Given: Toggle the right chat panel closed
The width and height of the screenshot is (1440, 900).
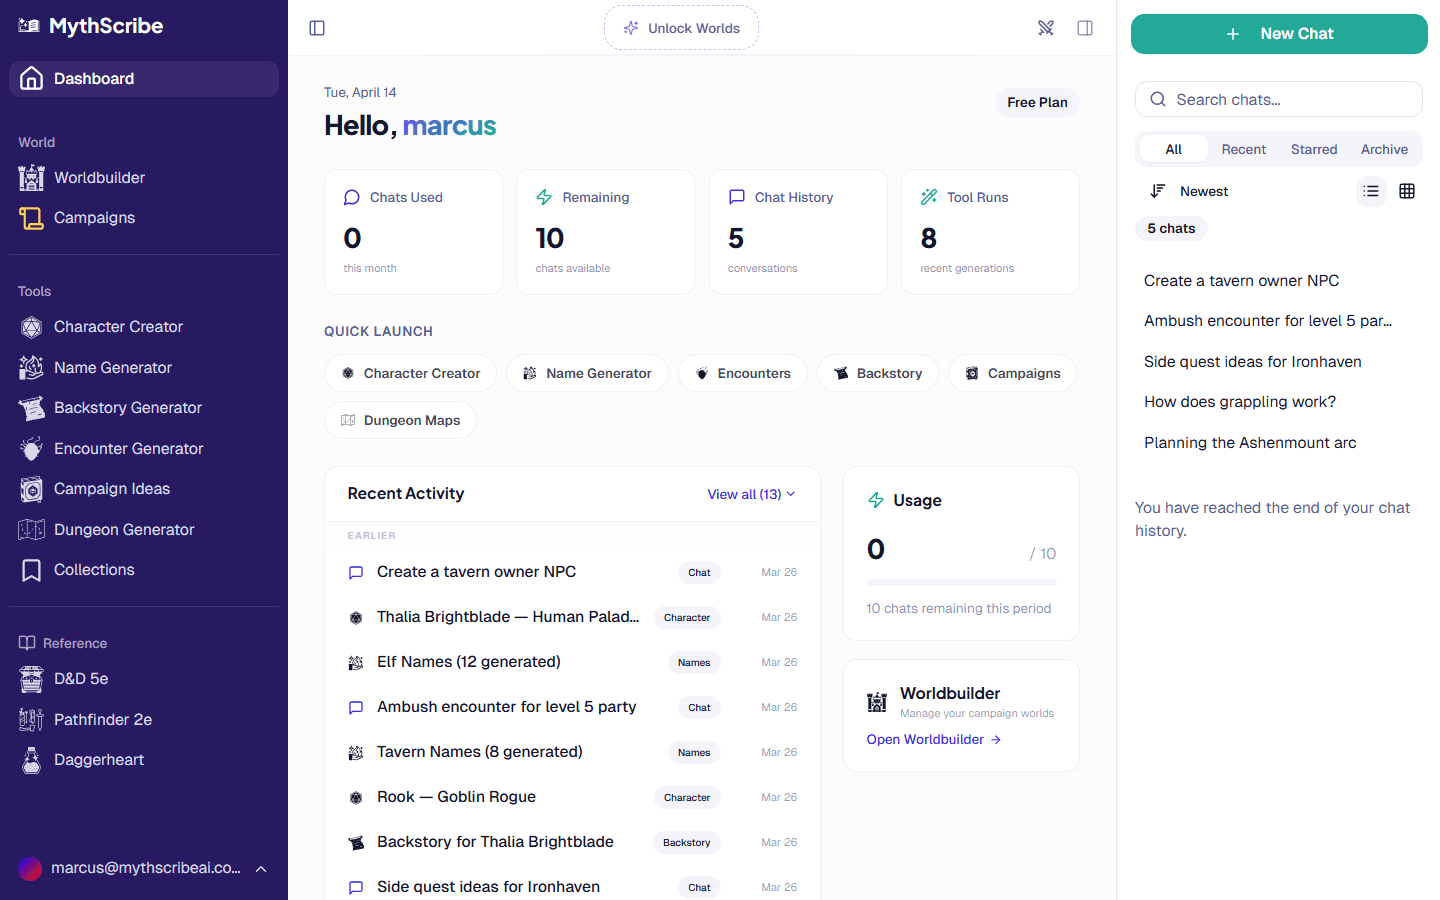Looking at the screenshot, I should click(1085, 28).
